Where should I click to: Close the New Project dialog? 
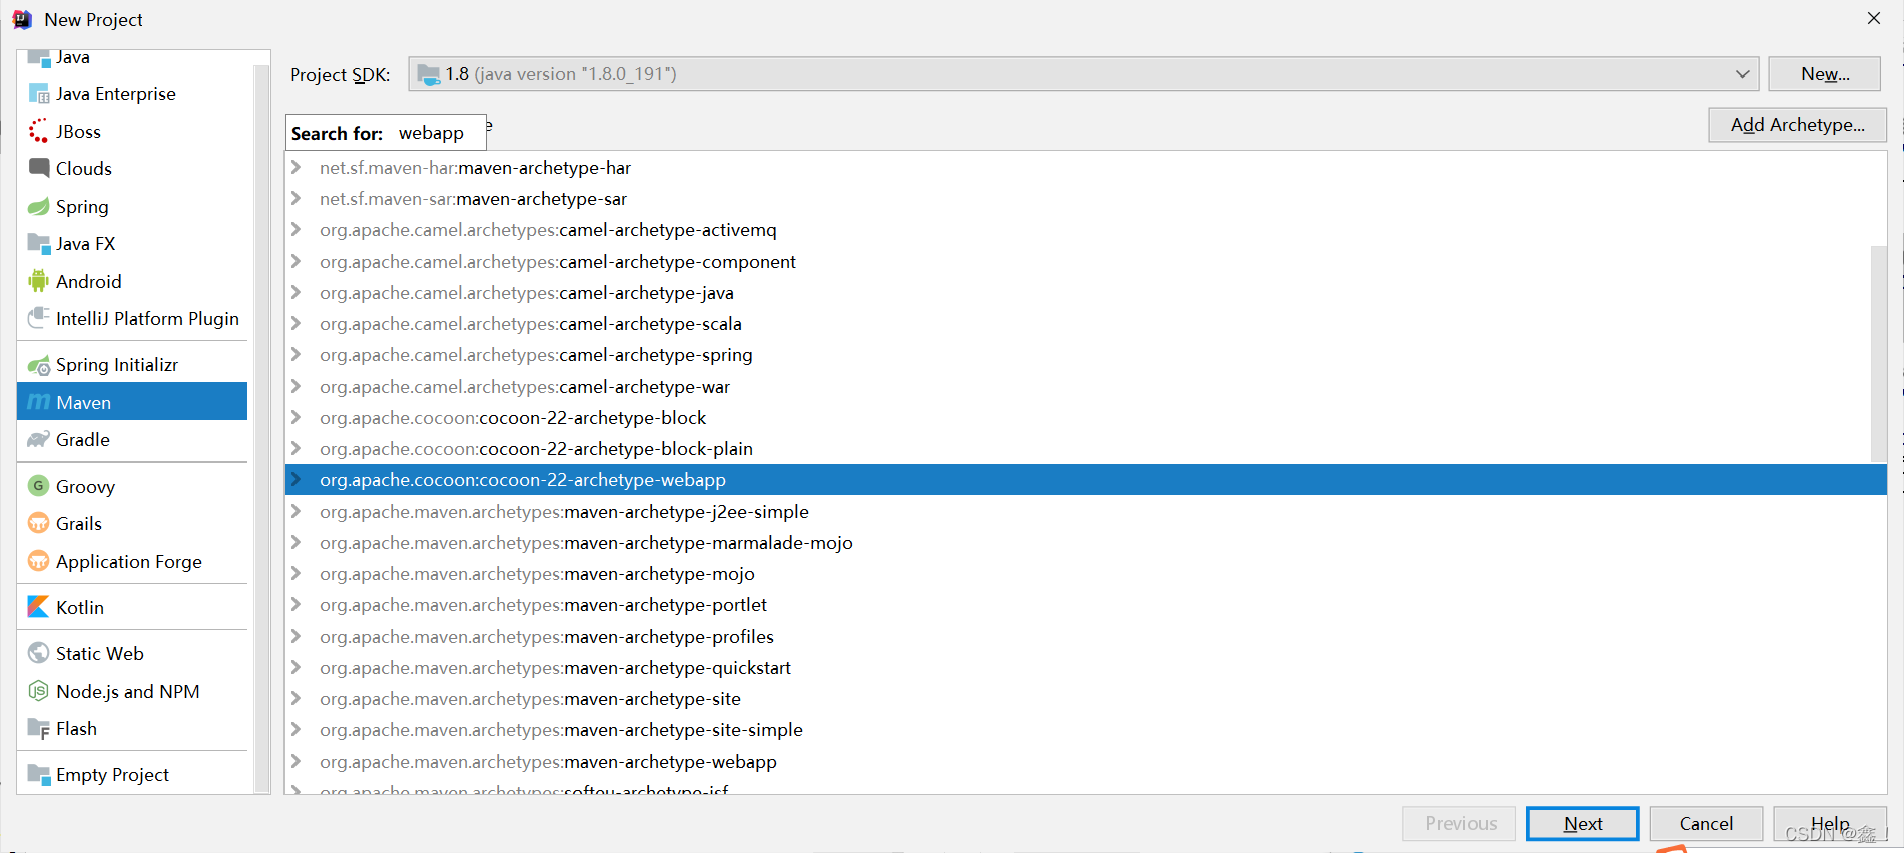tap(1874, 18)
